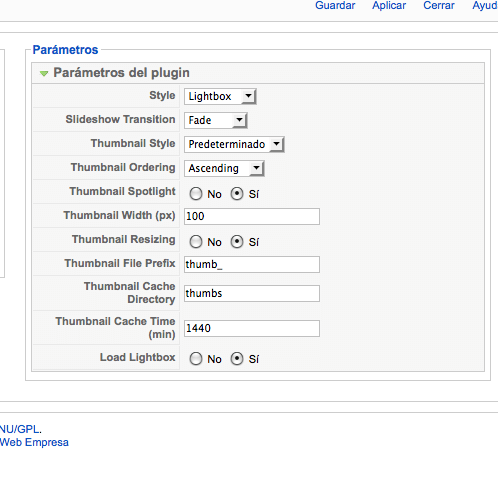
Task: Open the Ayuda toolbar item
Action: coord(485,5)
